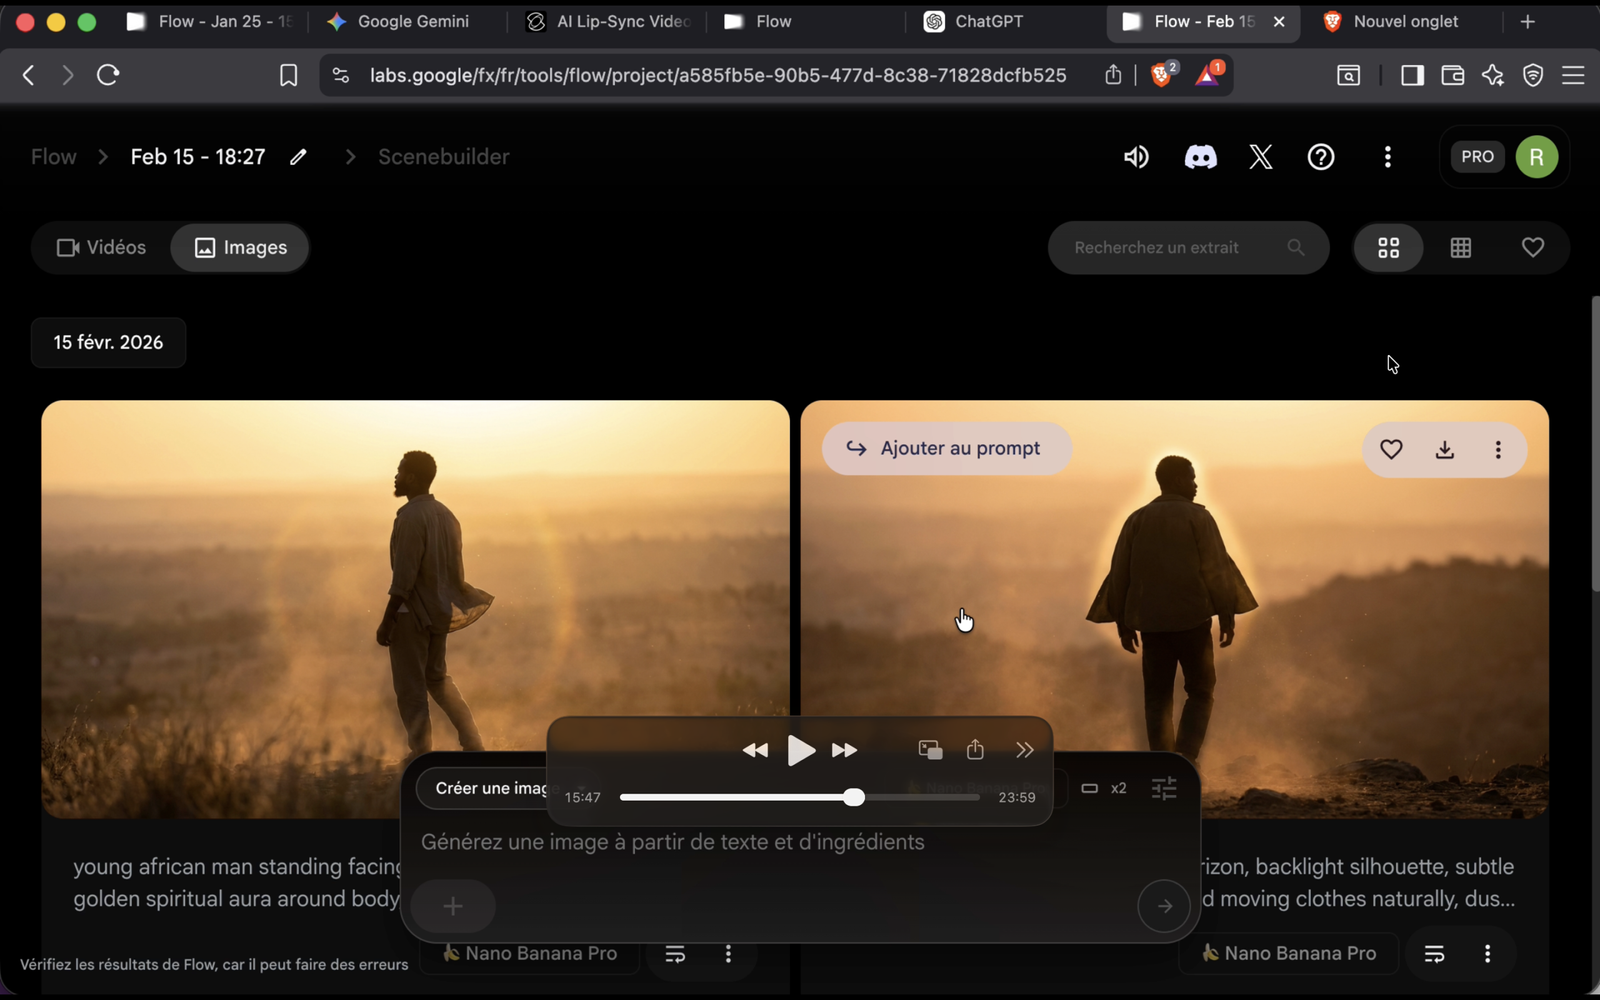1600x1000 pixels.
Task: Click the Ajouter au prompt button
Action: (x=946, y=449)
